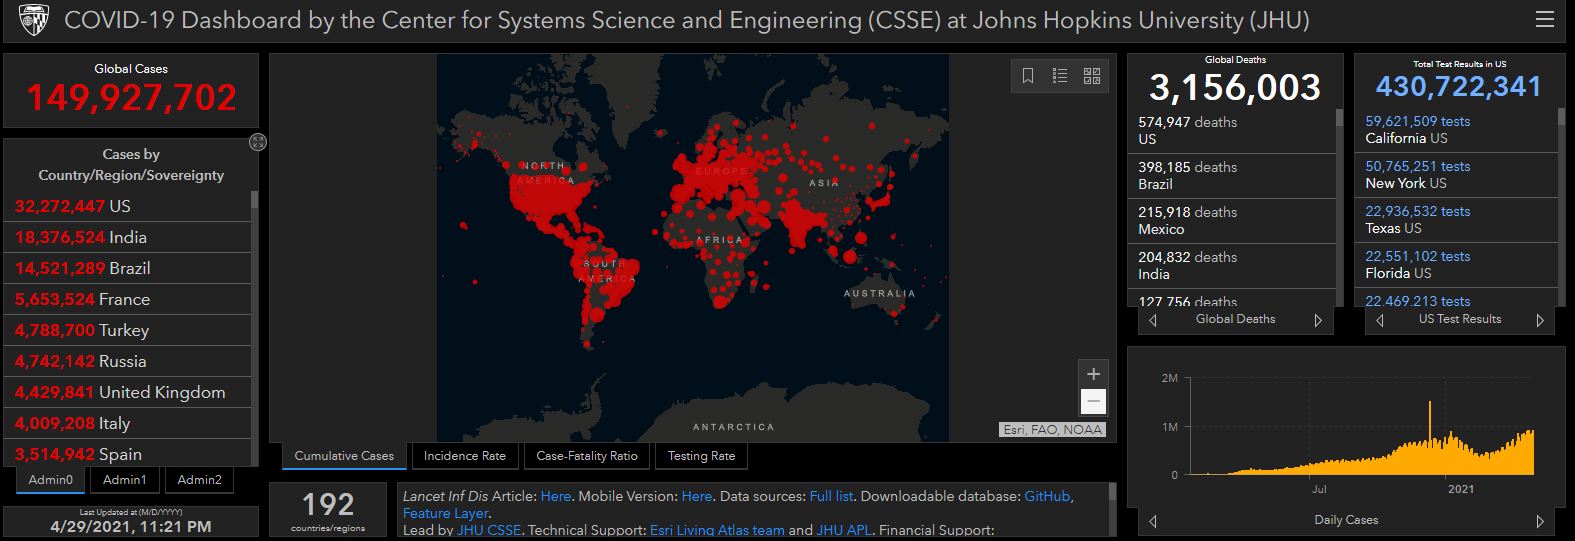Select the Admin1 tab
The height and width of the screenshot is (541, 1575).
click(124, 480)
